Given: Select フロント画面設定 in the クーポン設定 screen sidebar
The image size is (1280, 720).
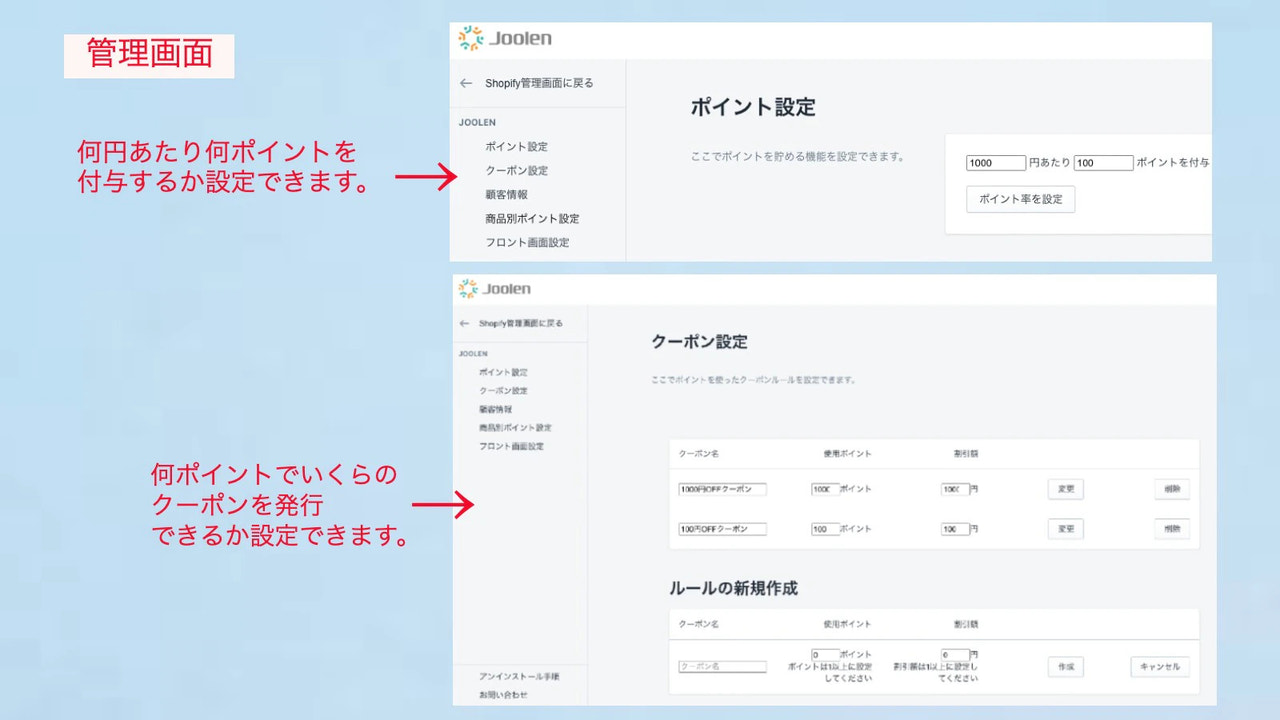Looking at the screenshot, I should [512, 446].
